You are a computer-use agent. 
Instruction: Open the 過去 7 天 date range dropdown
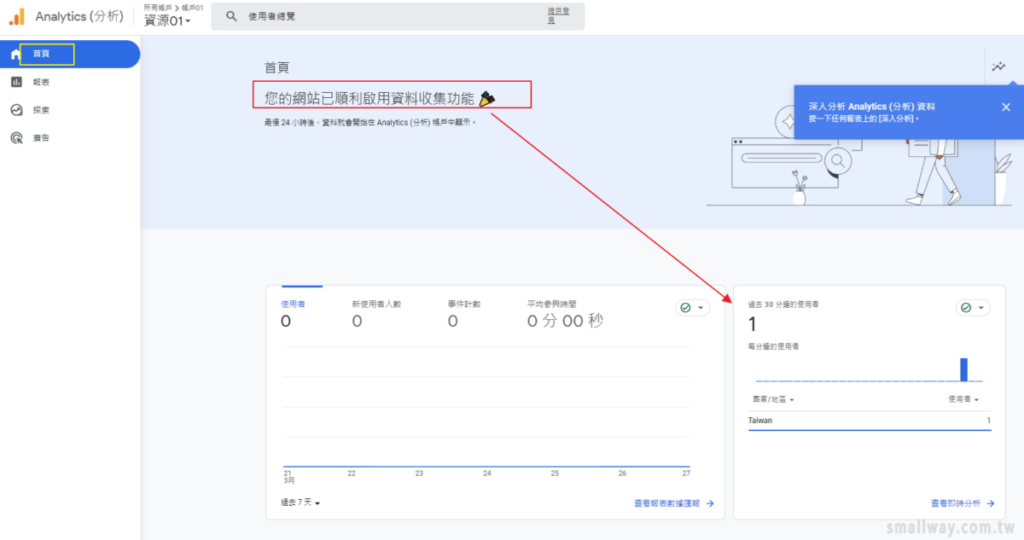[x=300, y=503]
